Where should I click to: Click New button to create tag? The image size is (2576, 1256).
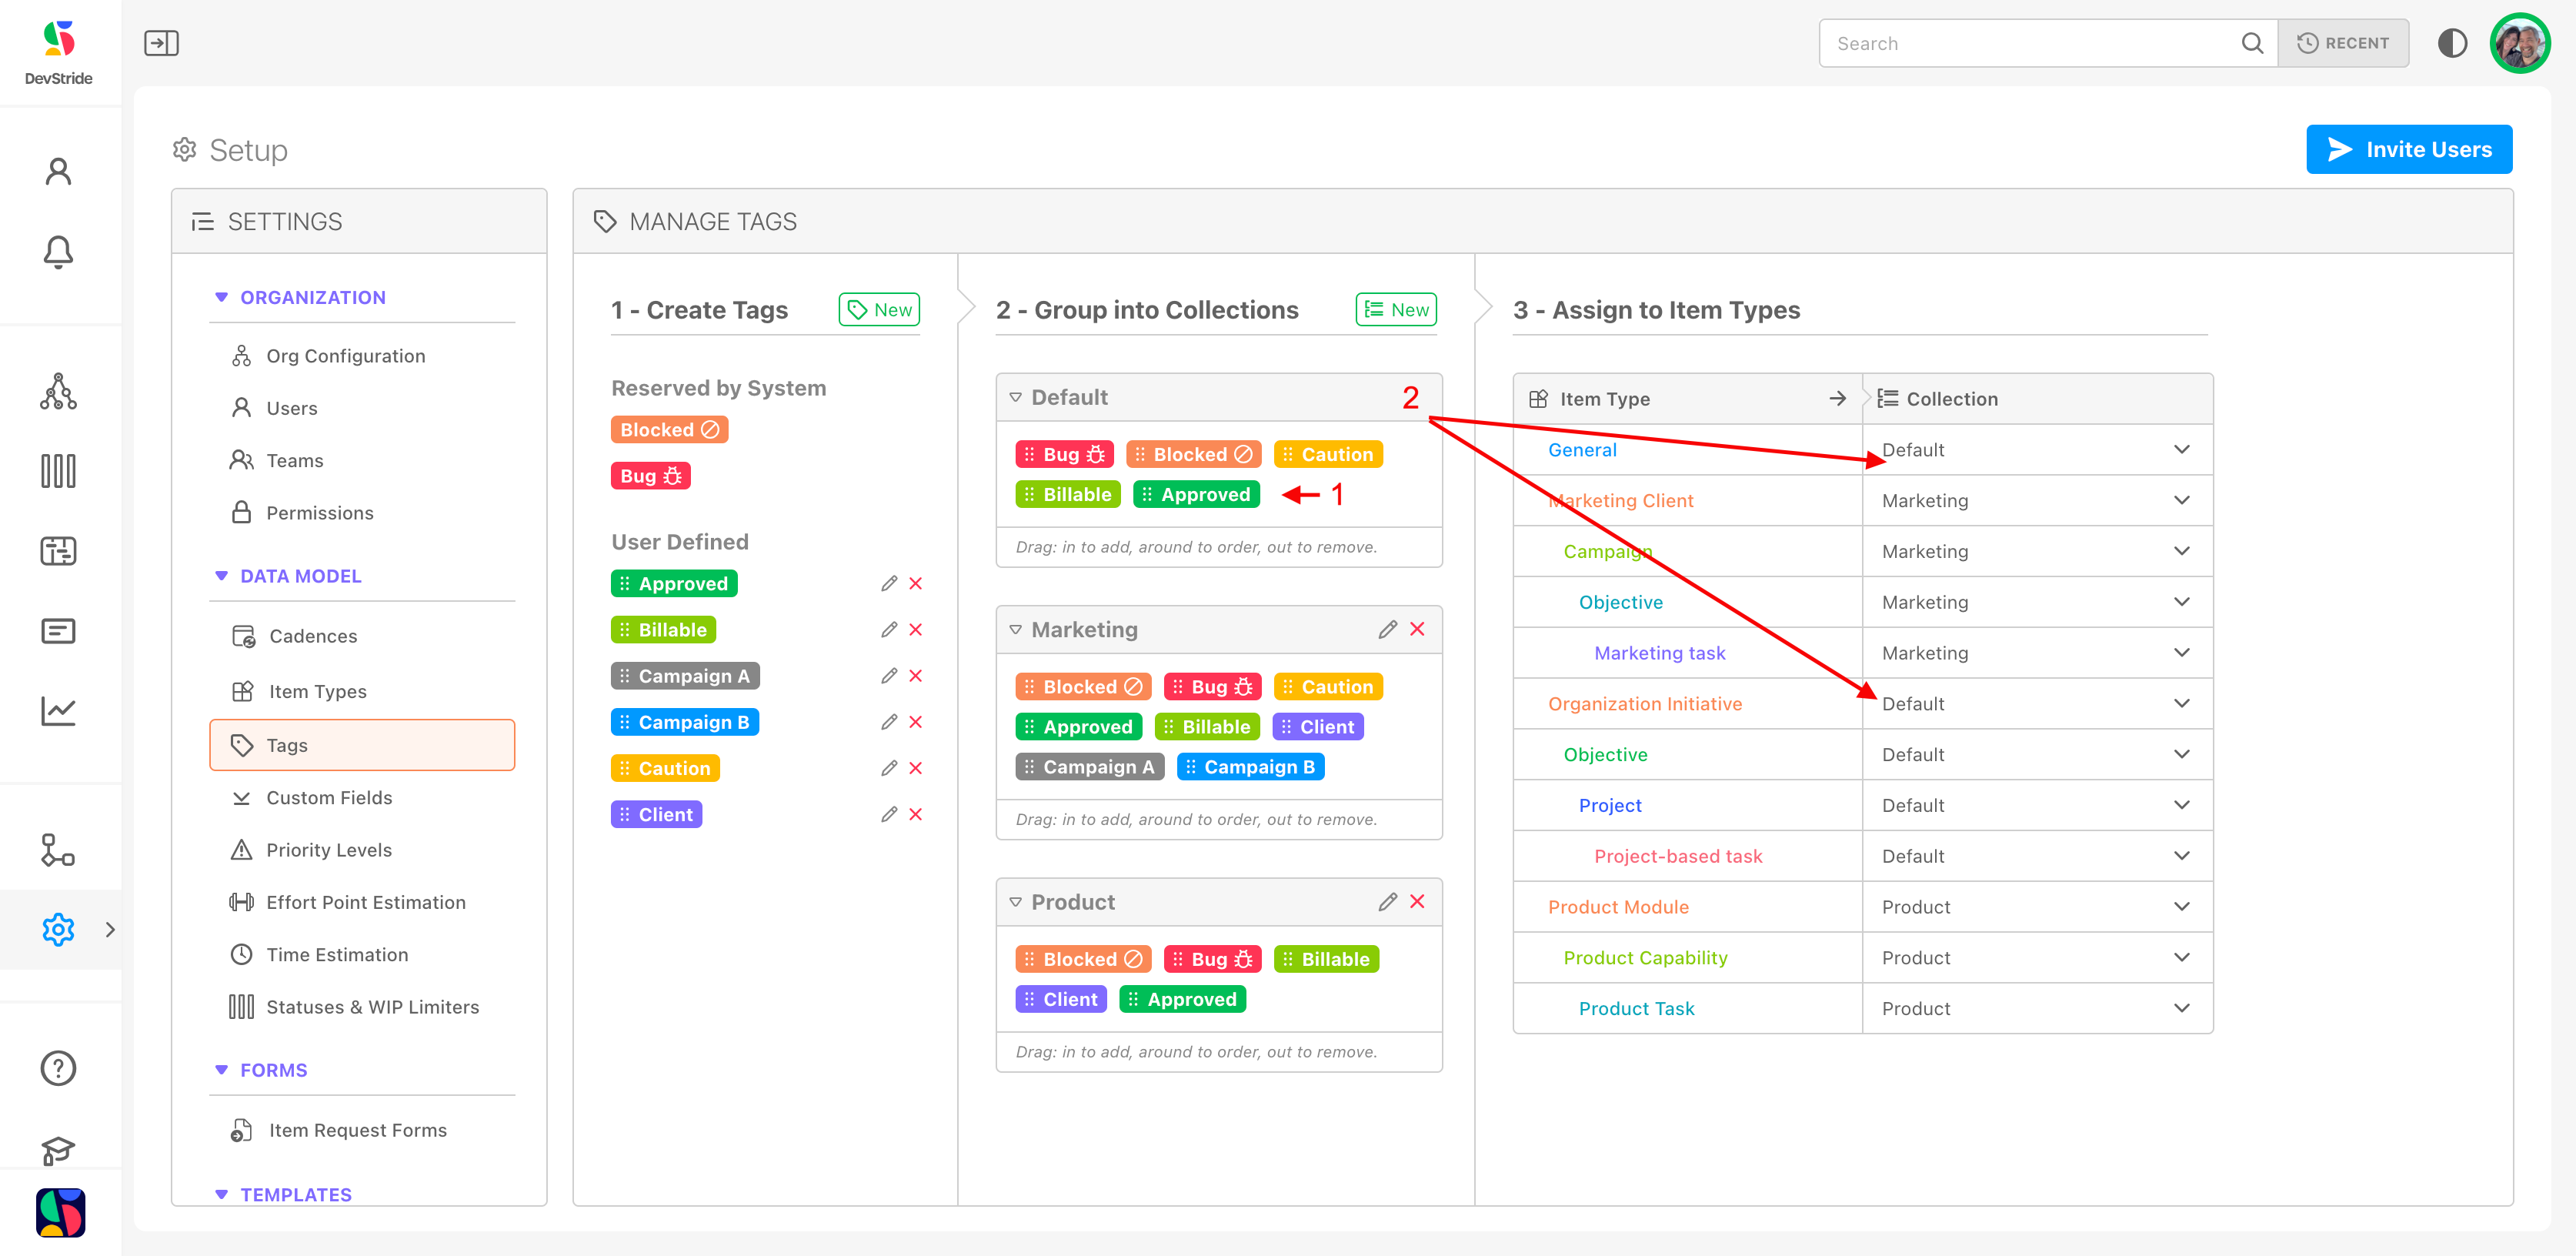pyautogui.click(x=879, y=310)
